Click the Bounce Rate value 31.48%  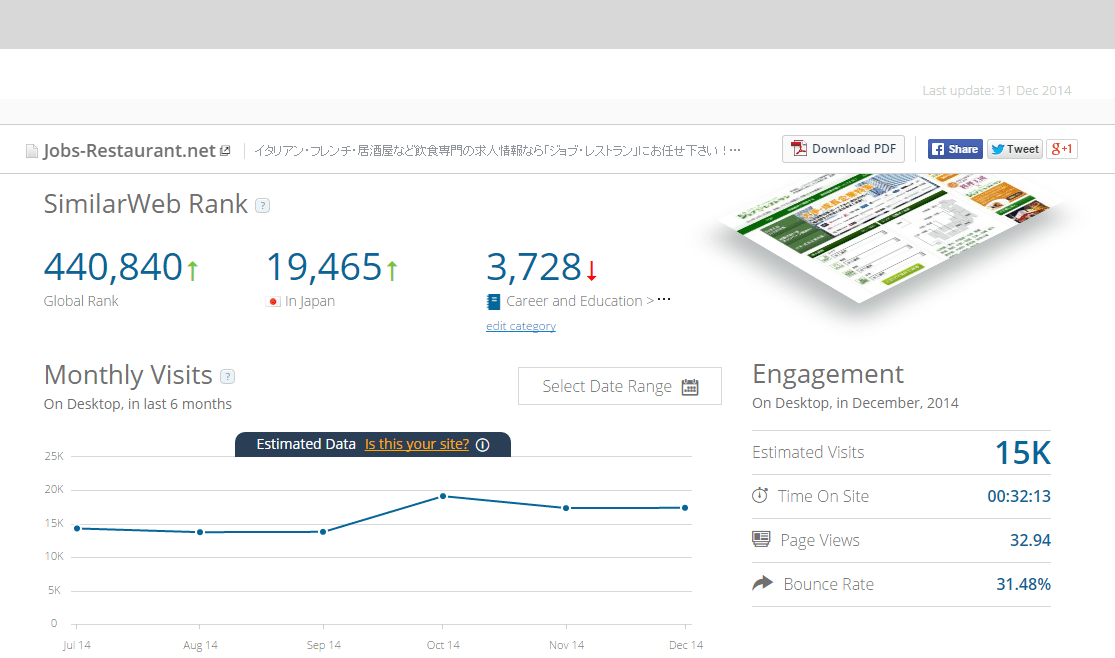click(1023, 585)
